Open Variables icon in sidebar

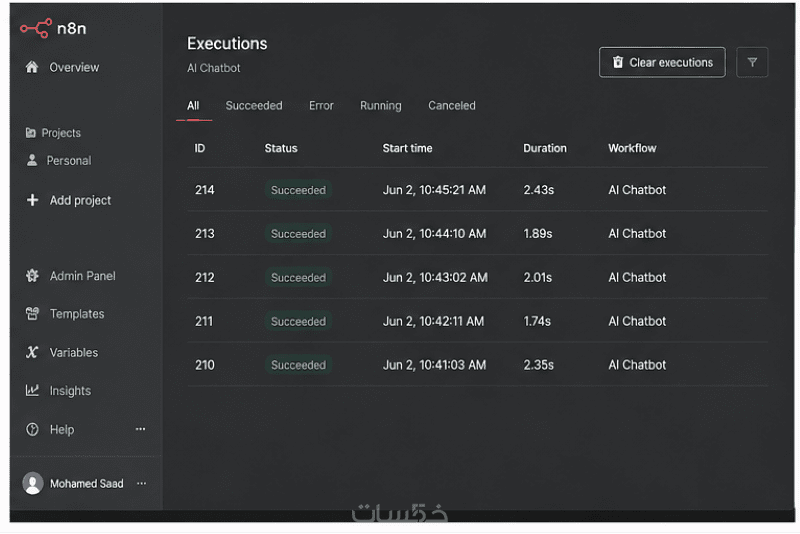point(32,352)
